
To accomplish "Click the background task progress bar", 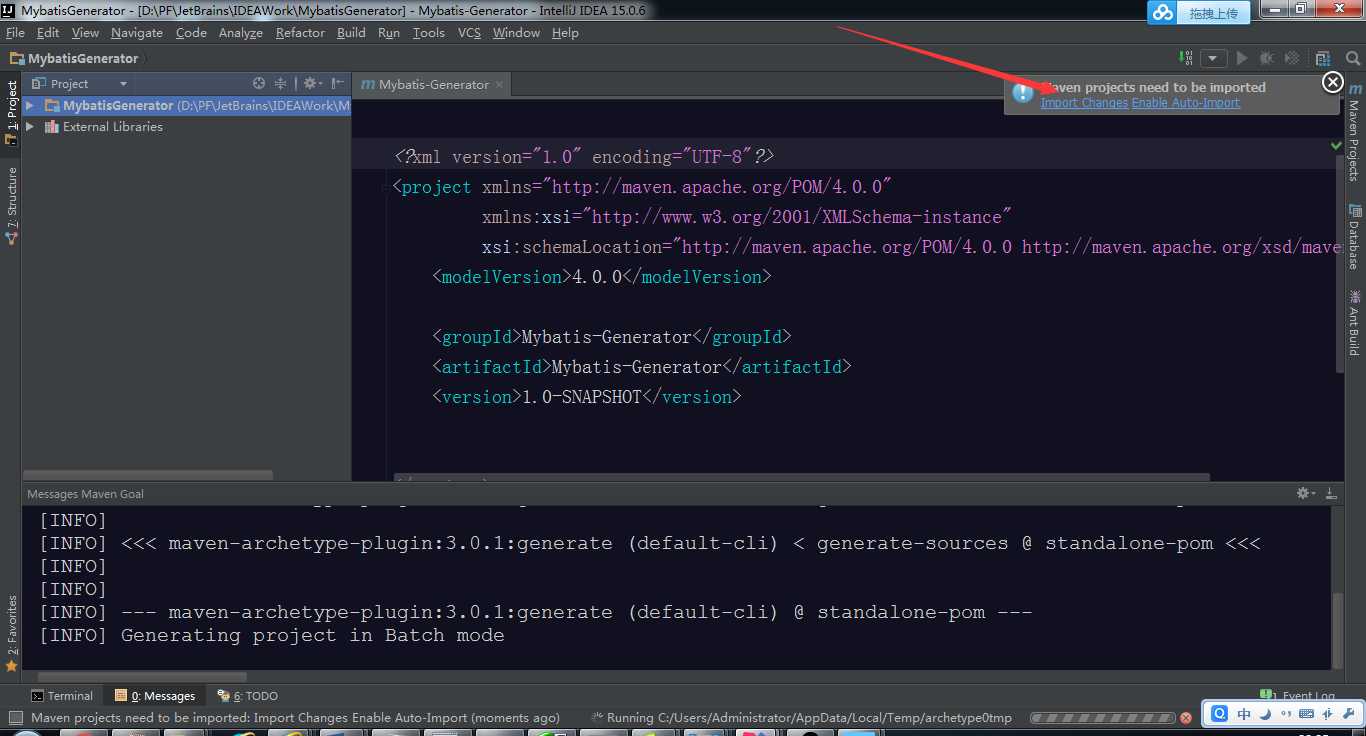I will pos(1101,717).
